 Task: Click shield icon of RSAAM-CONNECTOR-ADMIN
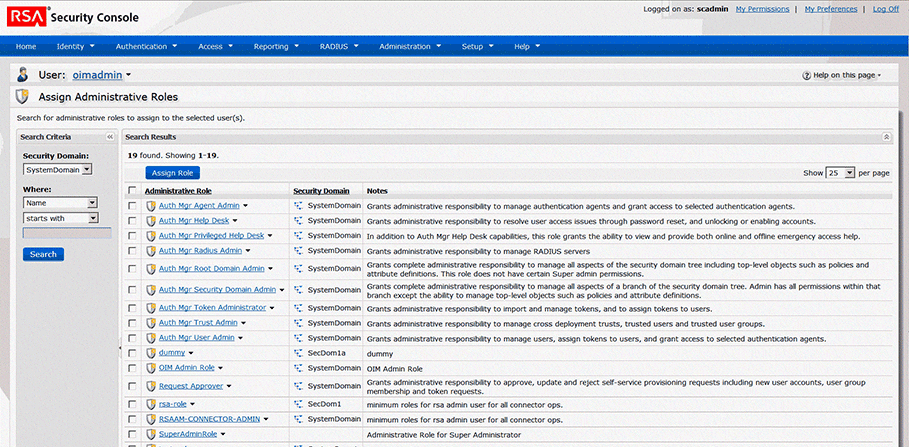[x=151, y=419]
